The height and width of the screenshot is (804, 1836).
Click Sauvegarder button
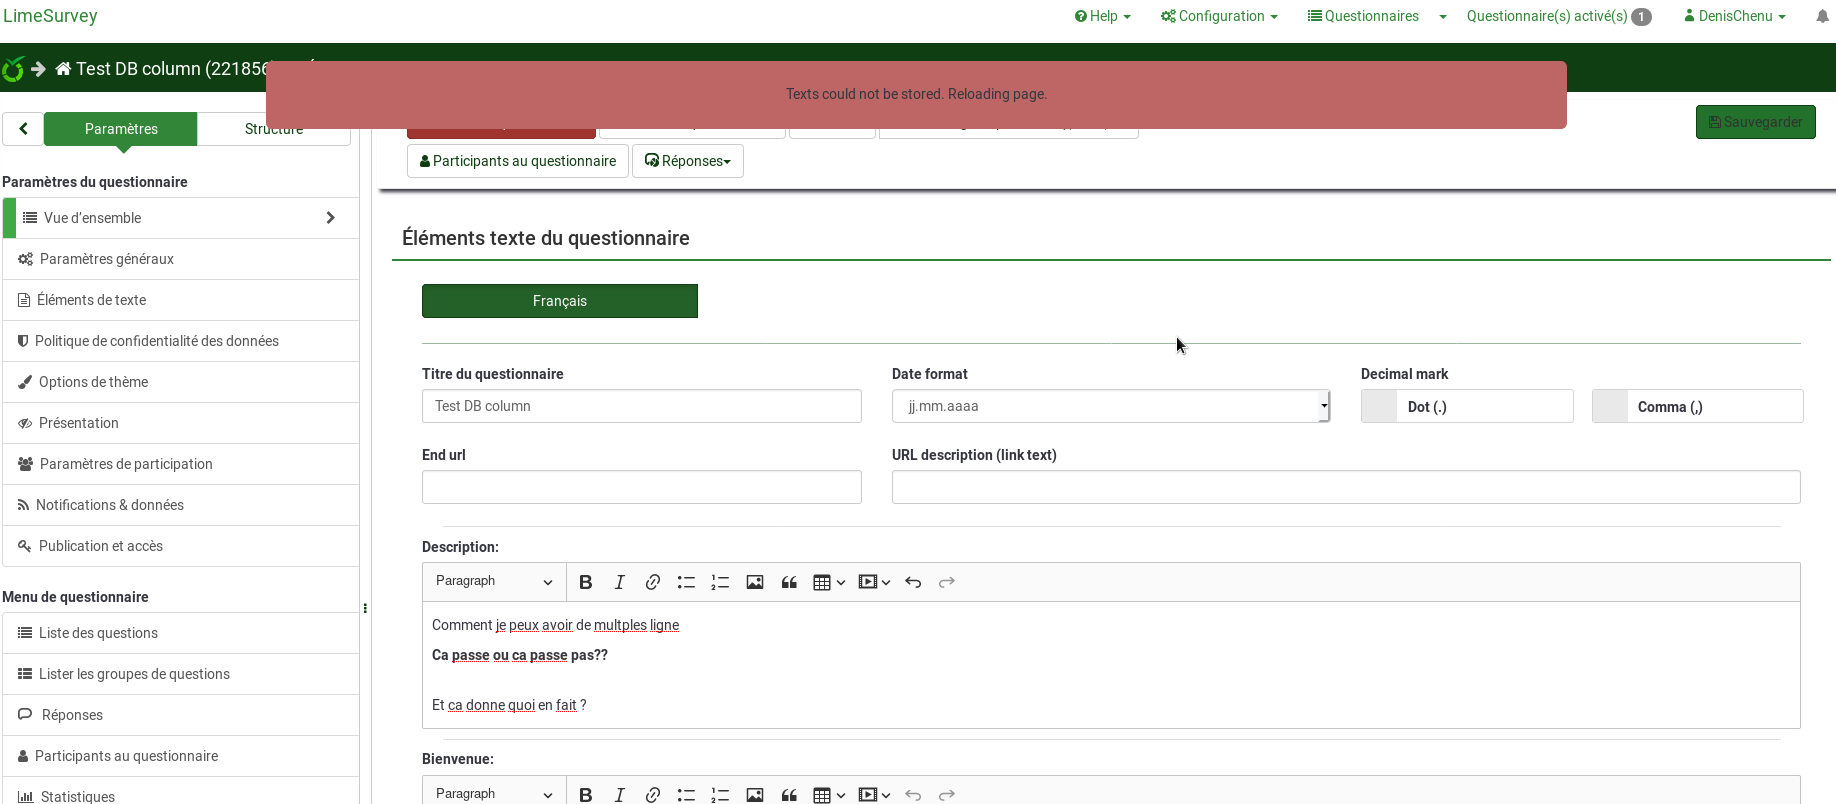point(1755,122)
